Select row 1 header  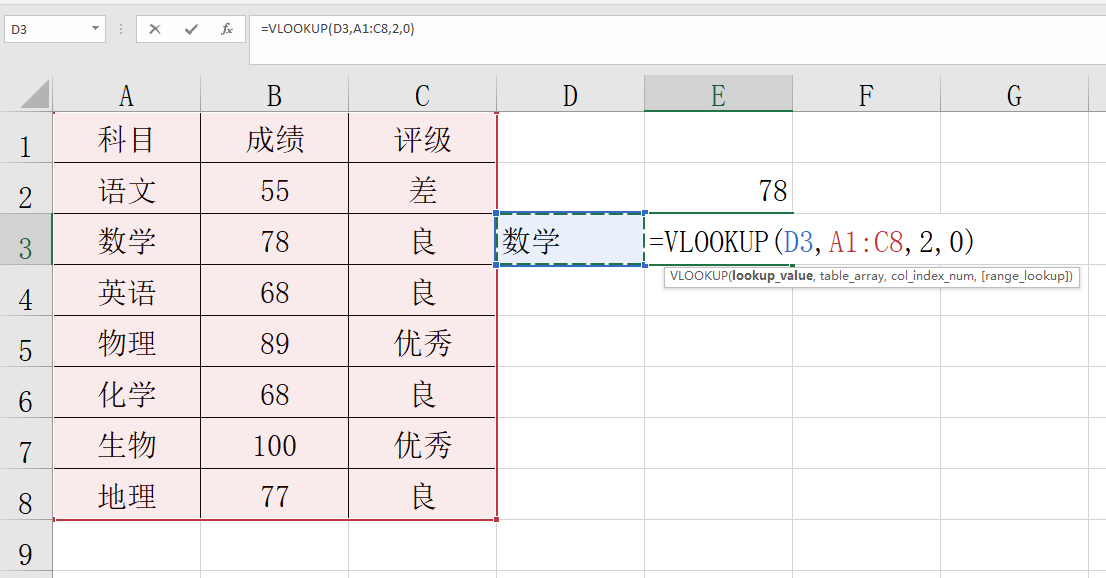(26, 138)
